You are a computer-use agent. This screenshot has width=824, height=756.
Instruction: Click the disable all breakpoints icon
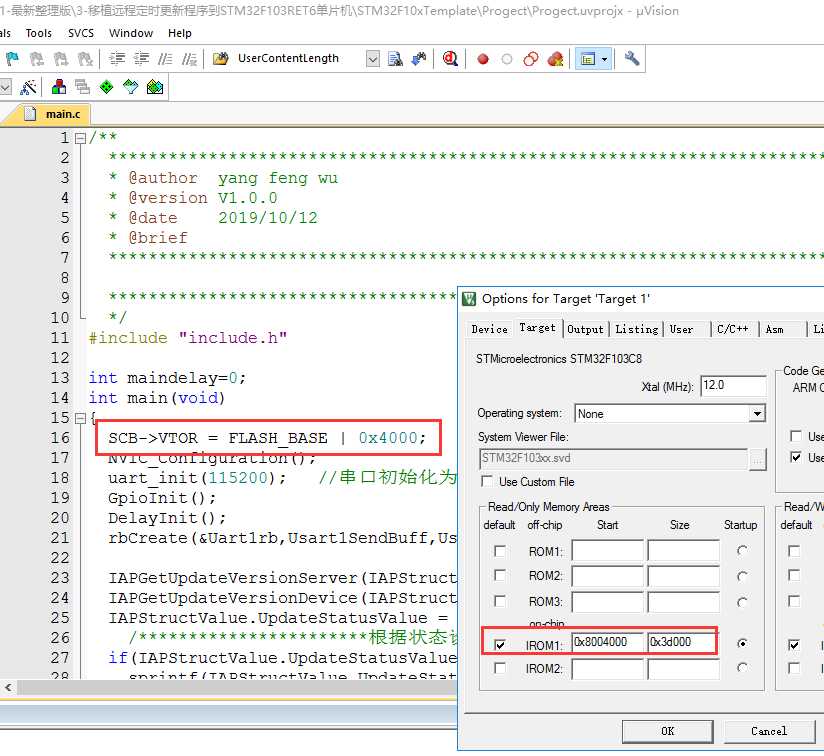[531, 59]
